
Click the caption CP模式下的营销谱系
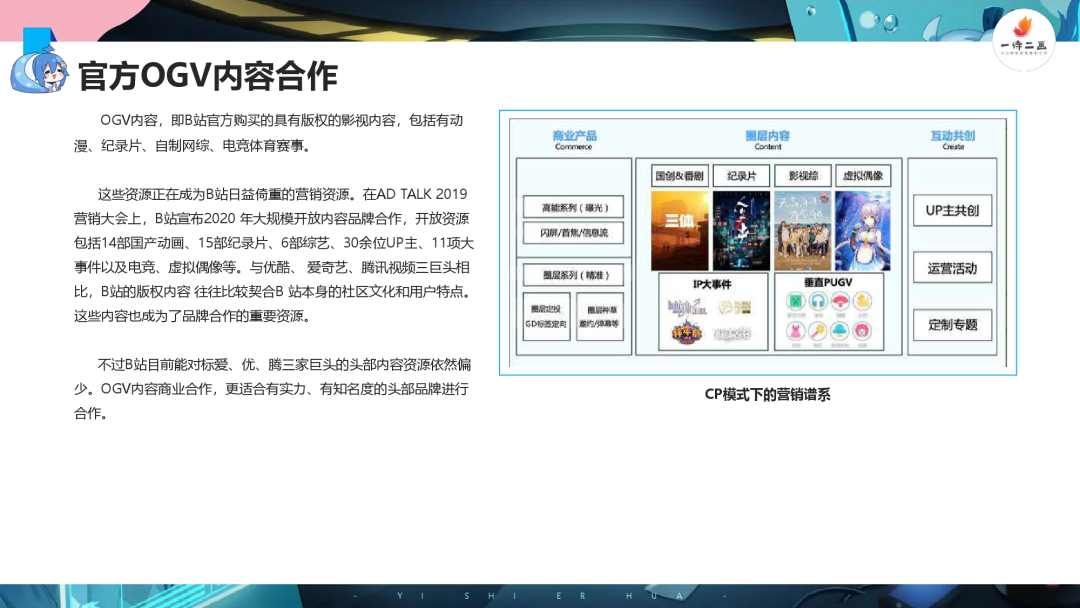(x=767, y=395)
